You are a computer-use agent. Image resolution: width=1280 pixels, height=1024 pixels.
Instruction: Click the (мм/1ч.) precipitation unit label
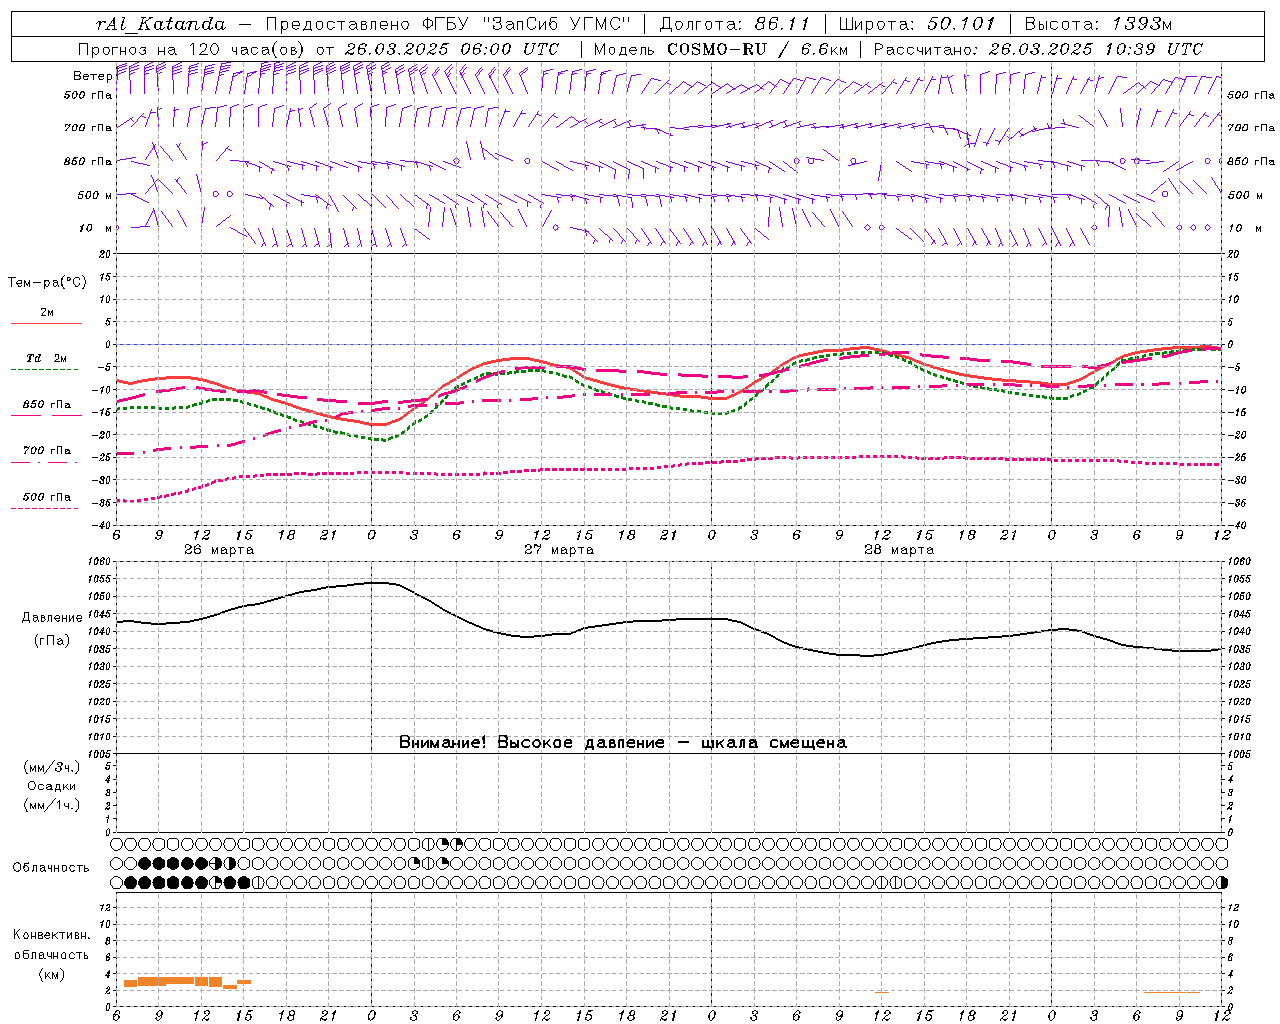coord(51,805)
